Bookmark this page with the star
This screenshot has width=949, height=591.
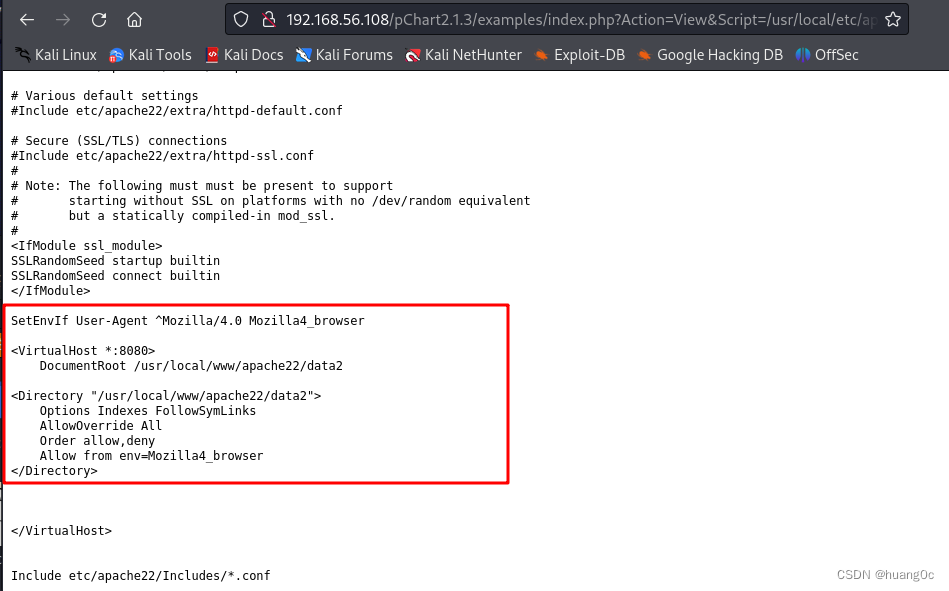tap(893, 20)
